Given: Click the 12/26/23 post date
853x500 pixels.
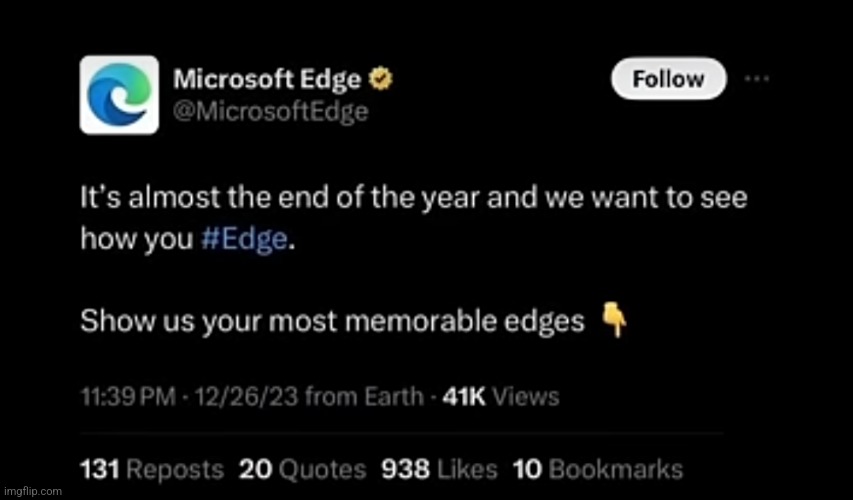Looking at the screenshot, I should (x=246, y=397).
